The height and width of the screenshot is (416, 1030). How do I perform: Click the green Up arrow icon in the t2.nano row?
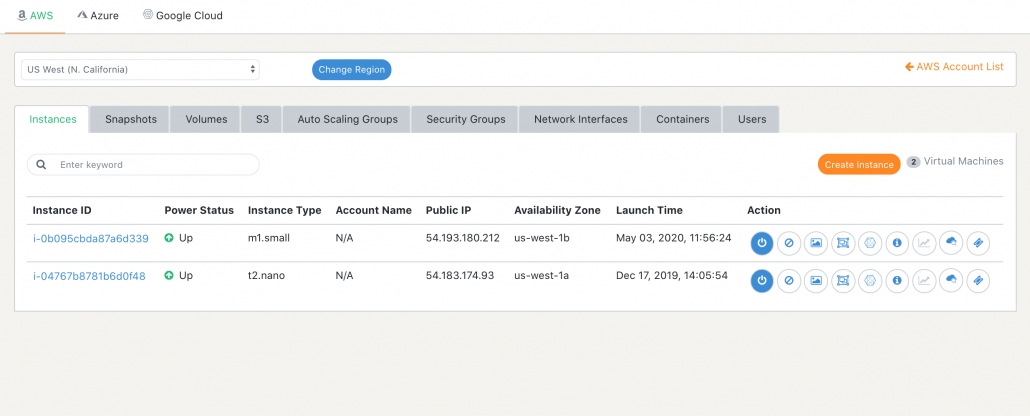coord(169,275)
